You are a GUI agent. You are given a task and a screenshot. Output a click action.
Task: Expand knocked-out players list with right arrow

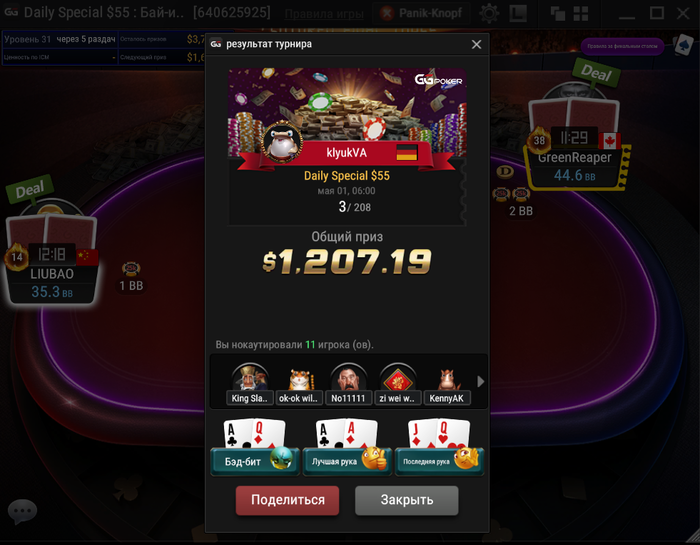[x=480, y=382]
